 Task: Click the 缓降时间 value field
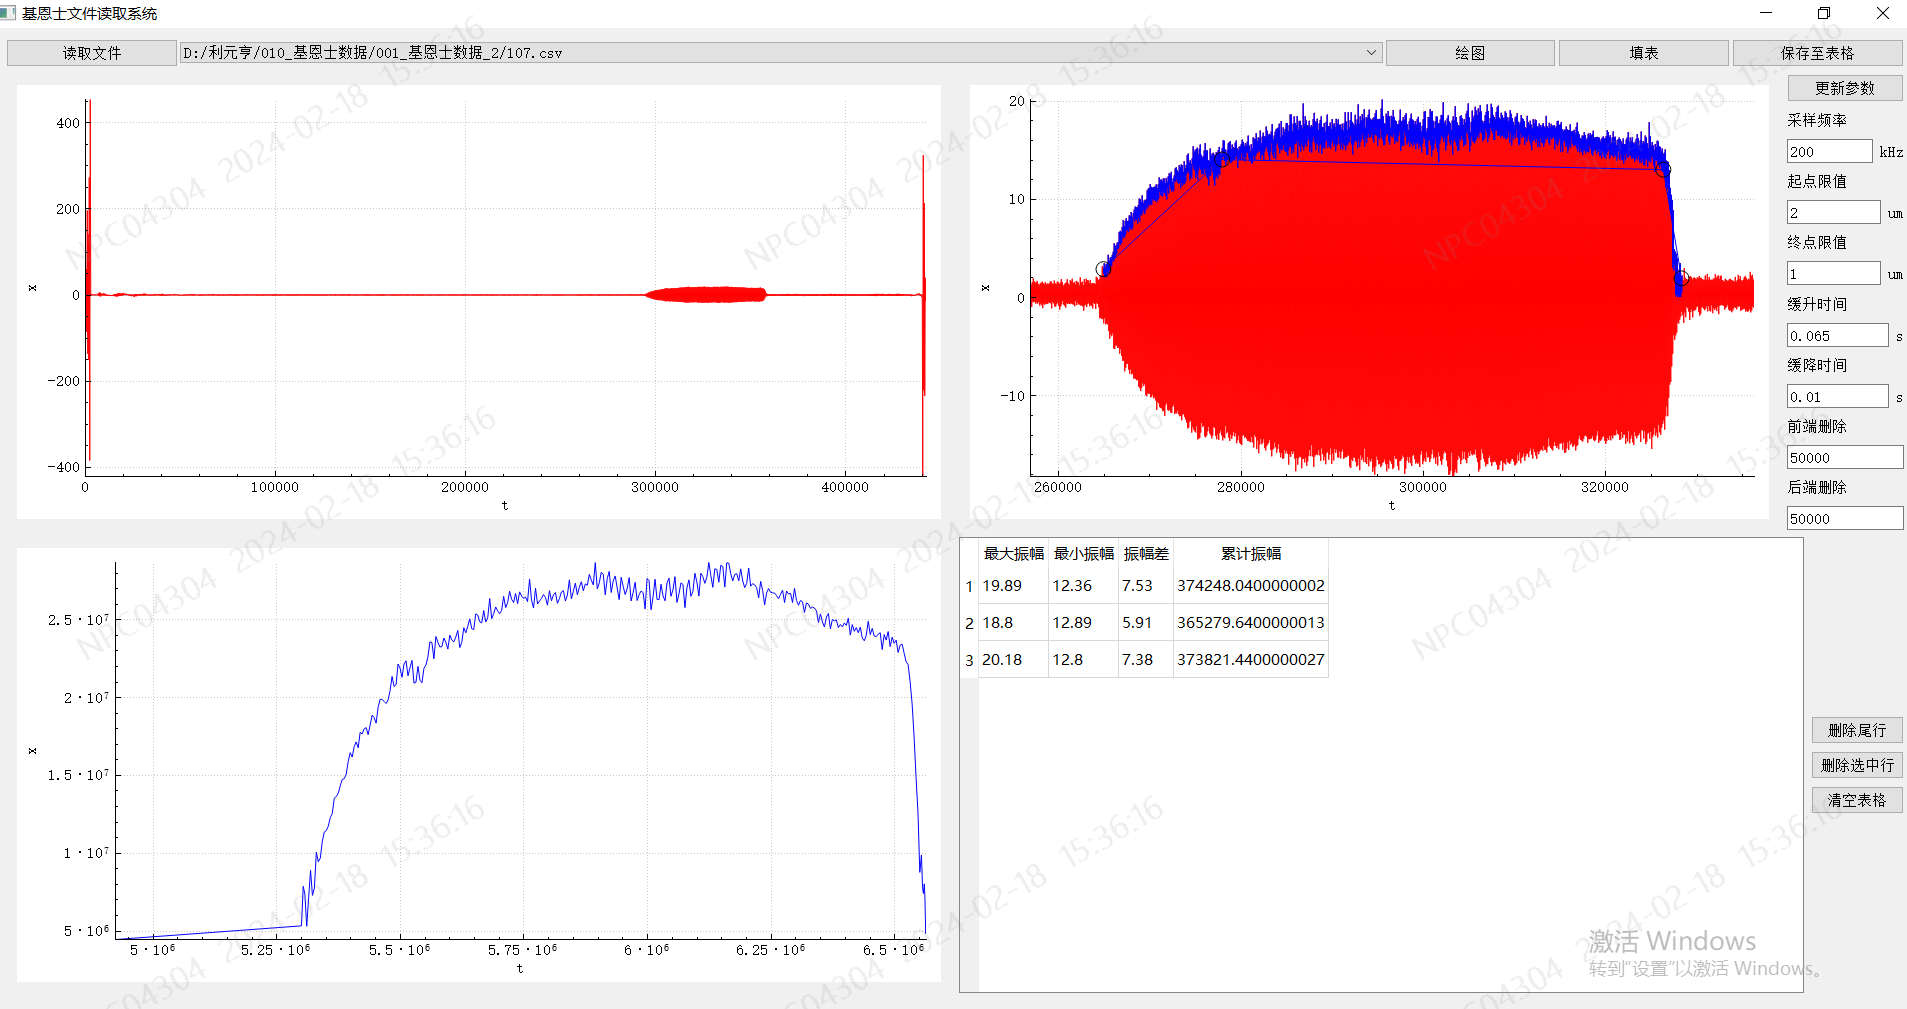pyautogui.click(x=1836, y=397)
